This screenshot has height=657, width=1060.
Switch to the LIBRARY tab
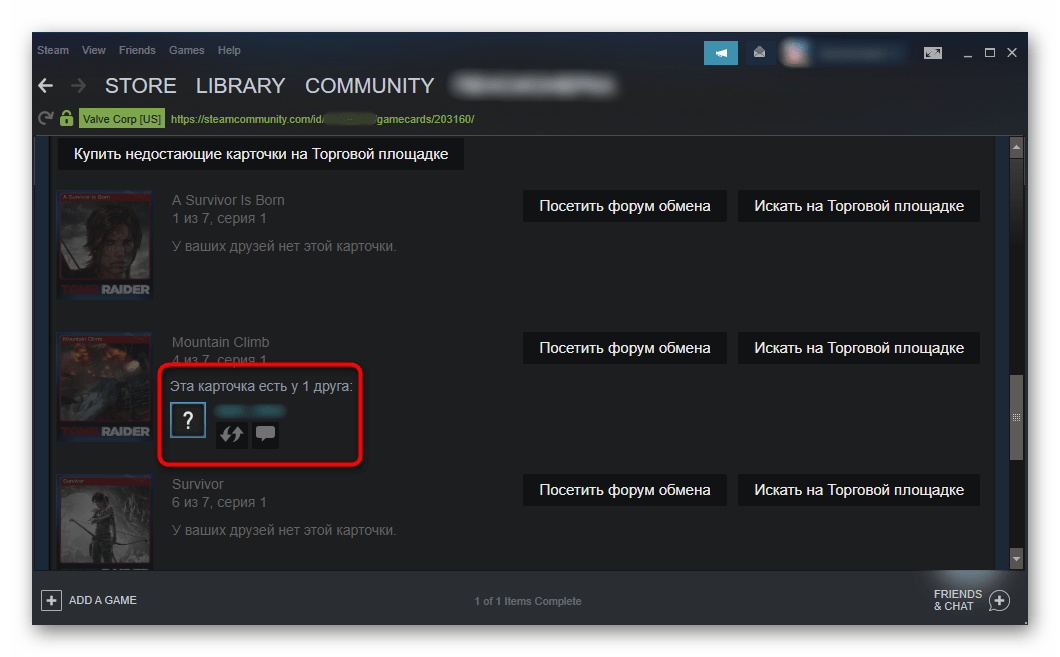[x=240, y=86]
